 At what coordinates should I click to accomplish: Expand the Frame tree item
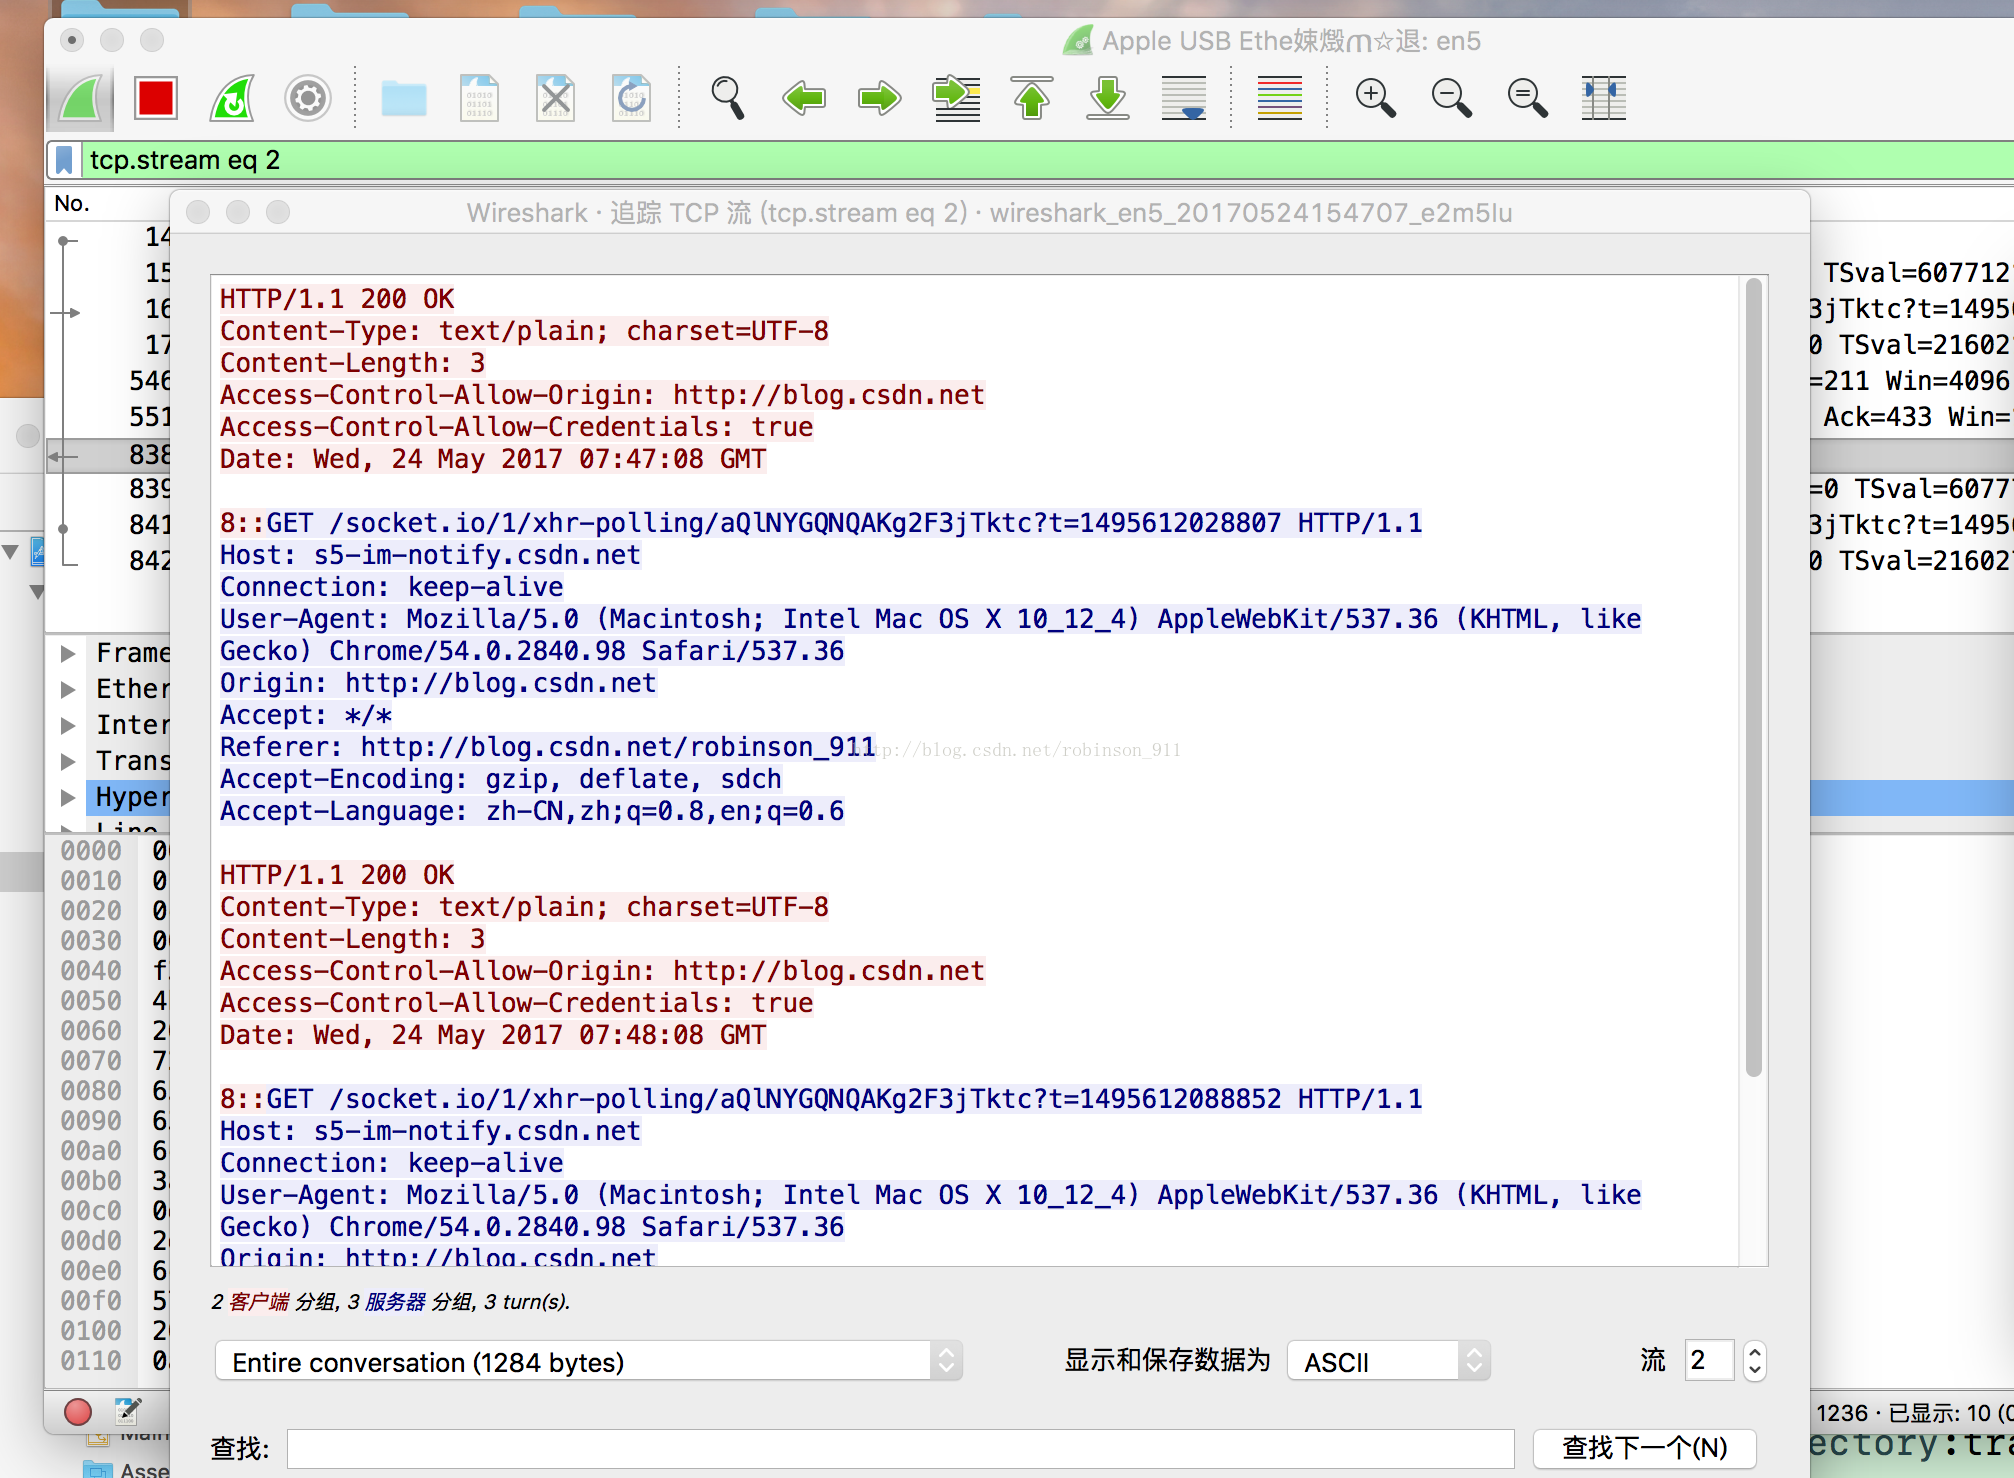pos(68,654)
